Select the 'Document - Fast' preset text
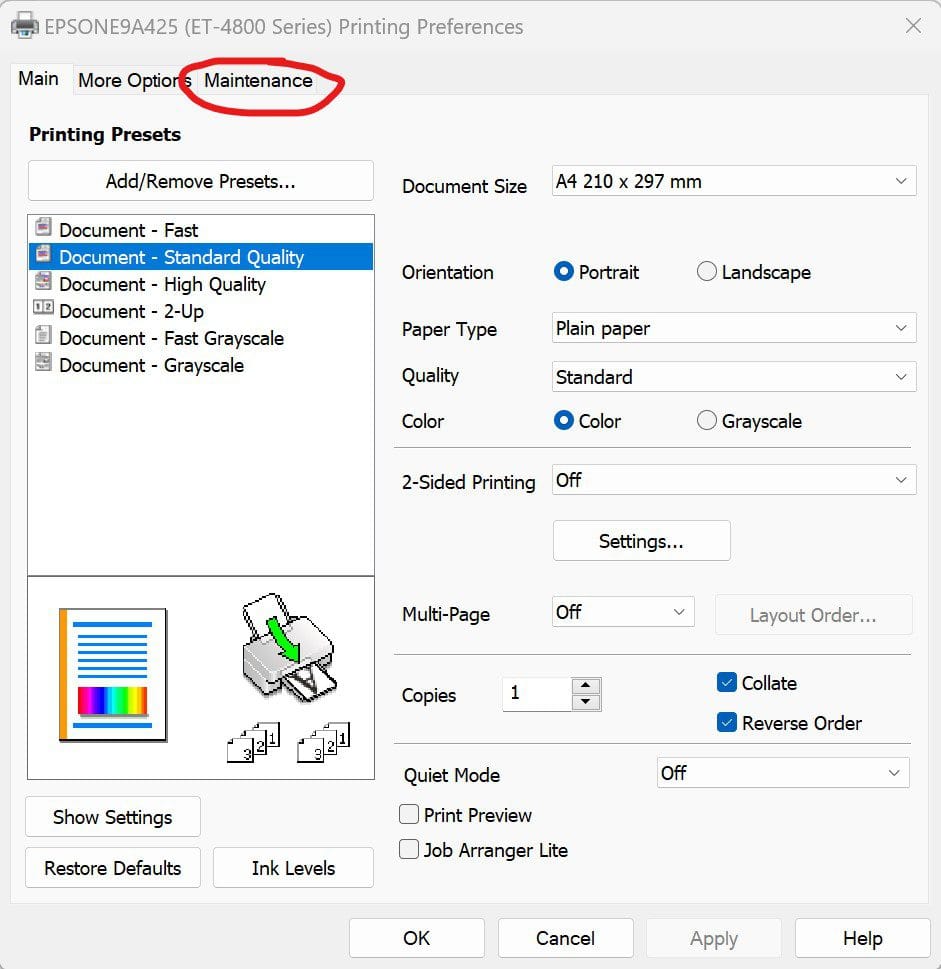 (x=129, y=230)
